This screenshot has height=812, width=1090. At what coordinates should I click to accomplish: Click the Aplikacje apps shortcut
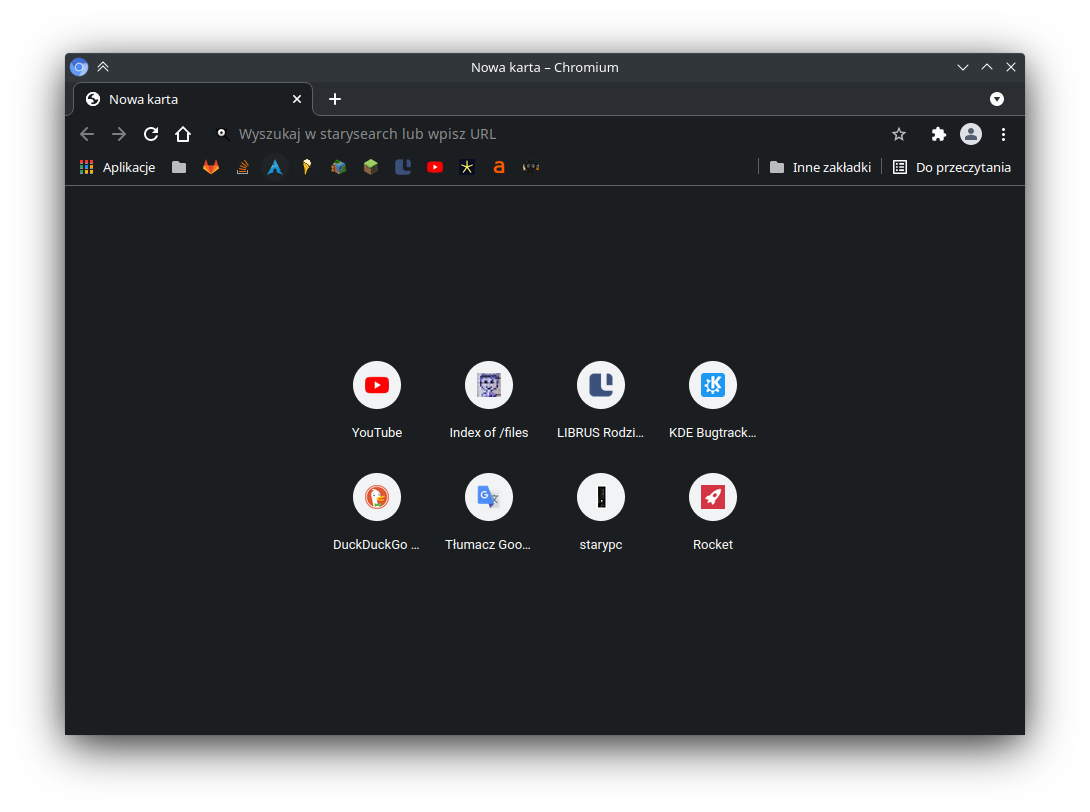(x=118, y=167)
